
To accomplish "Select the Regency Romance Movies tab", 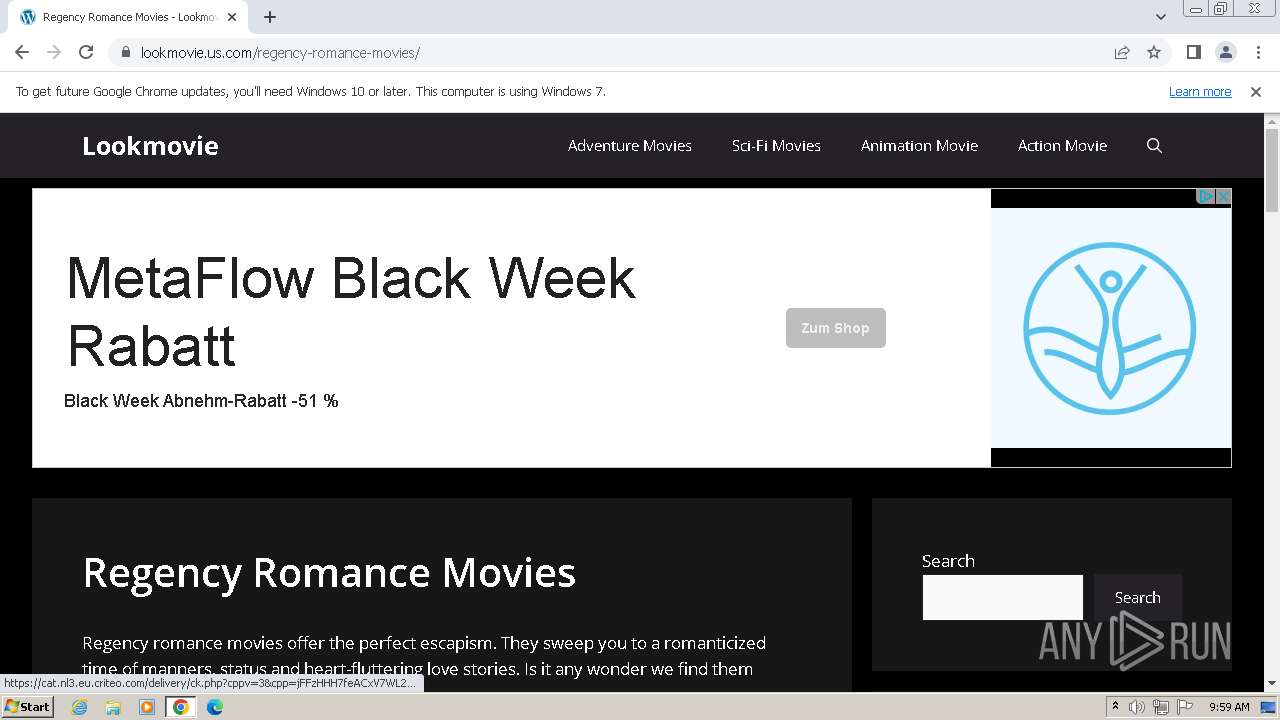I will (x=127, y=17).
